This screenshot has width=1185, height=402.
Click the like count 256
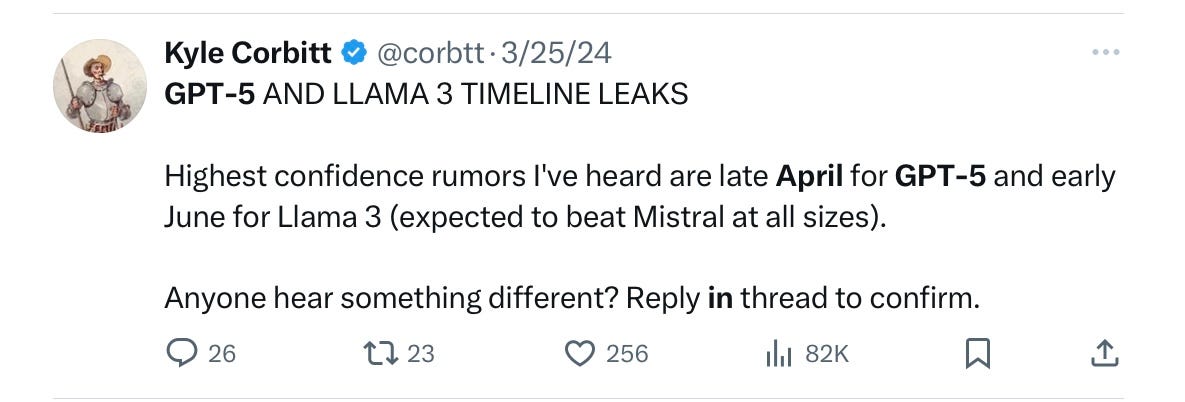pyautogui.click(x=627, y=353)
